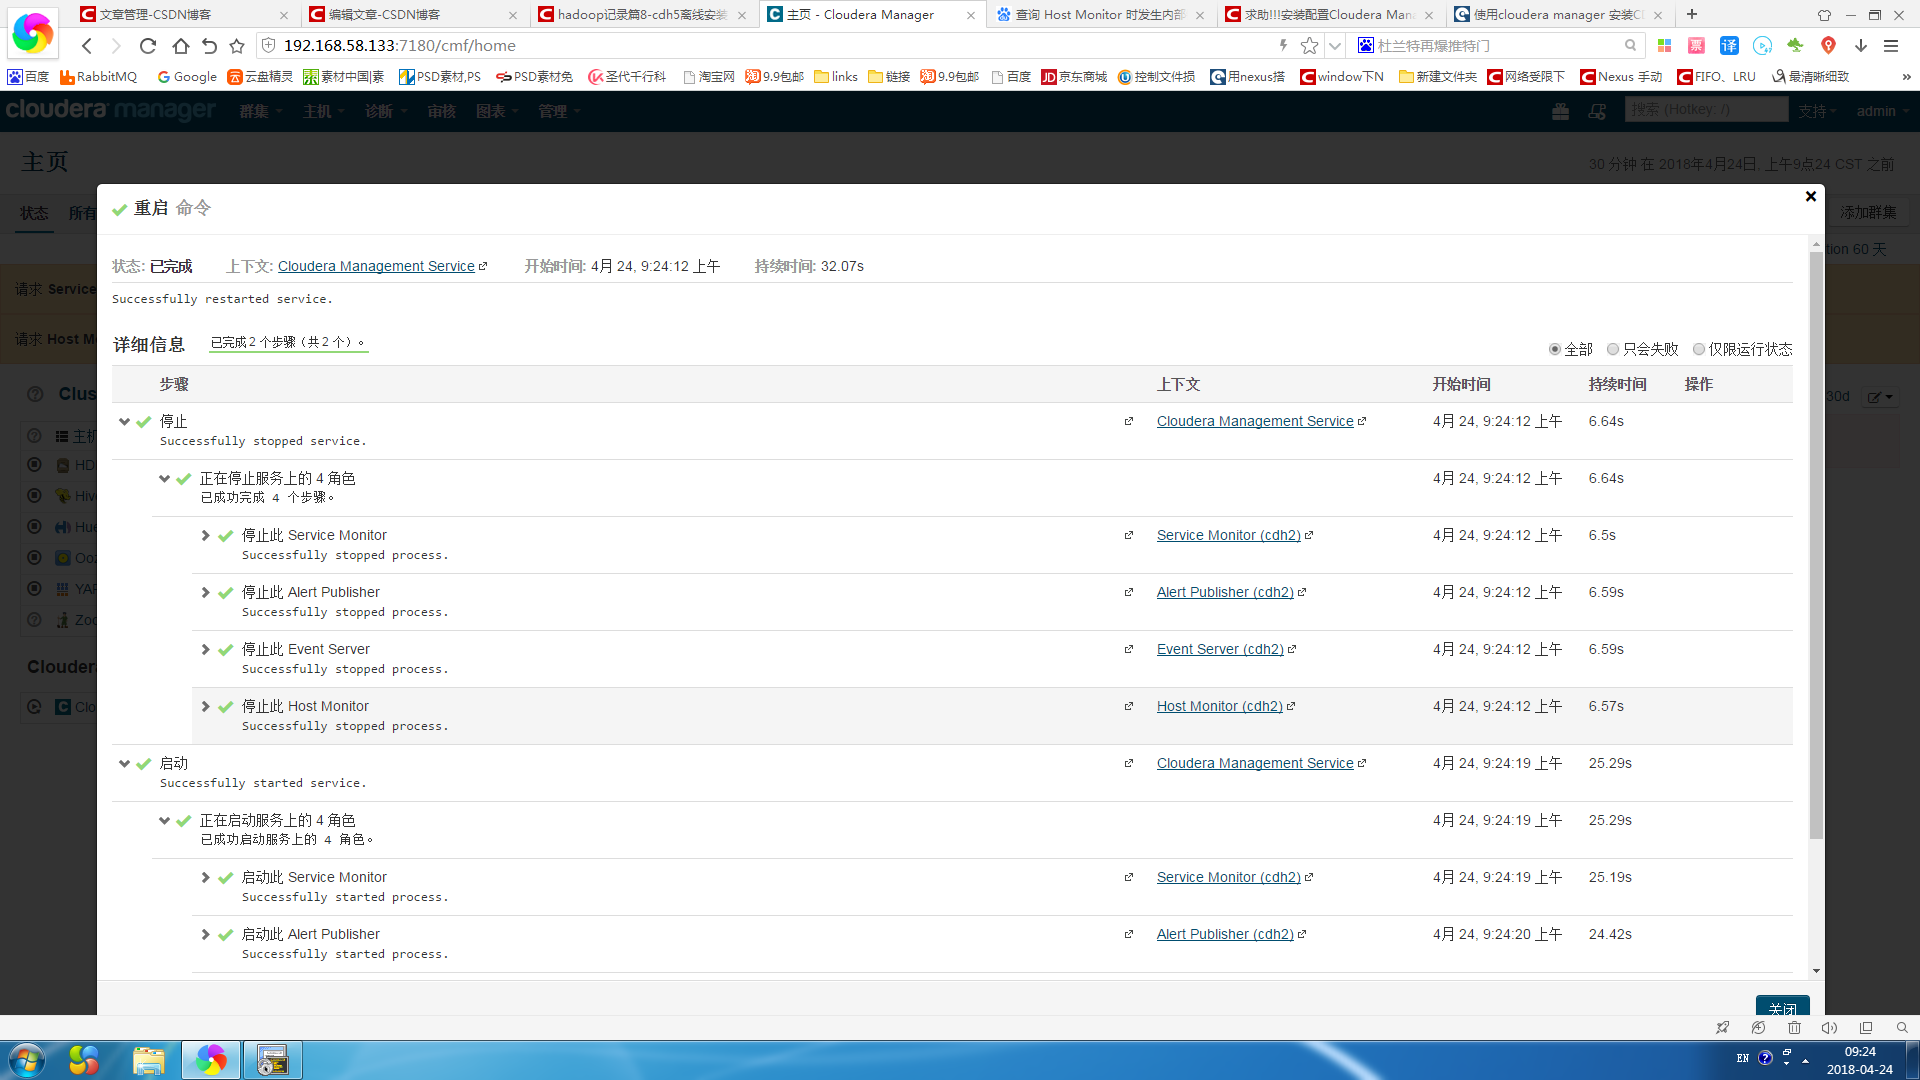1920x1080 pixels.
Task: Open browser downloads arrow icon
Action: [1861, 46]
